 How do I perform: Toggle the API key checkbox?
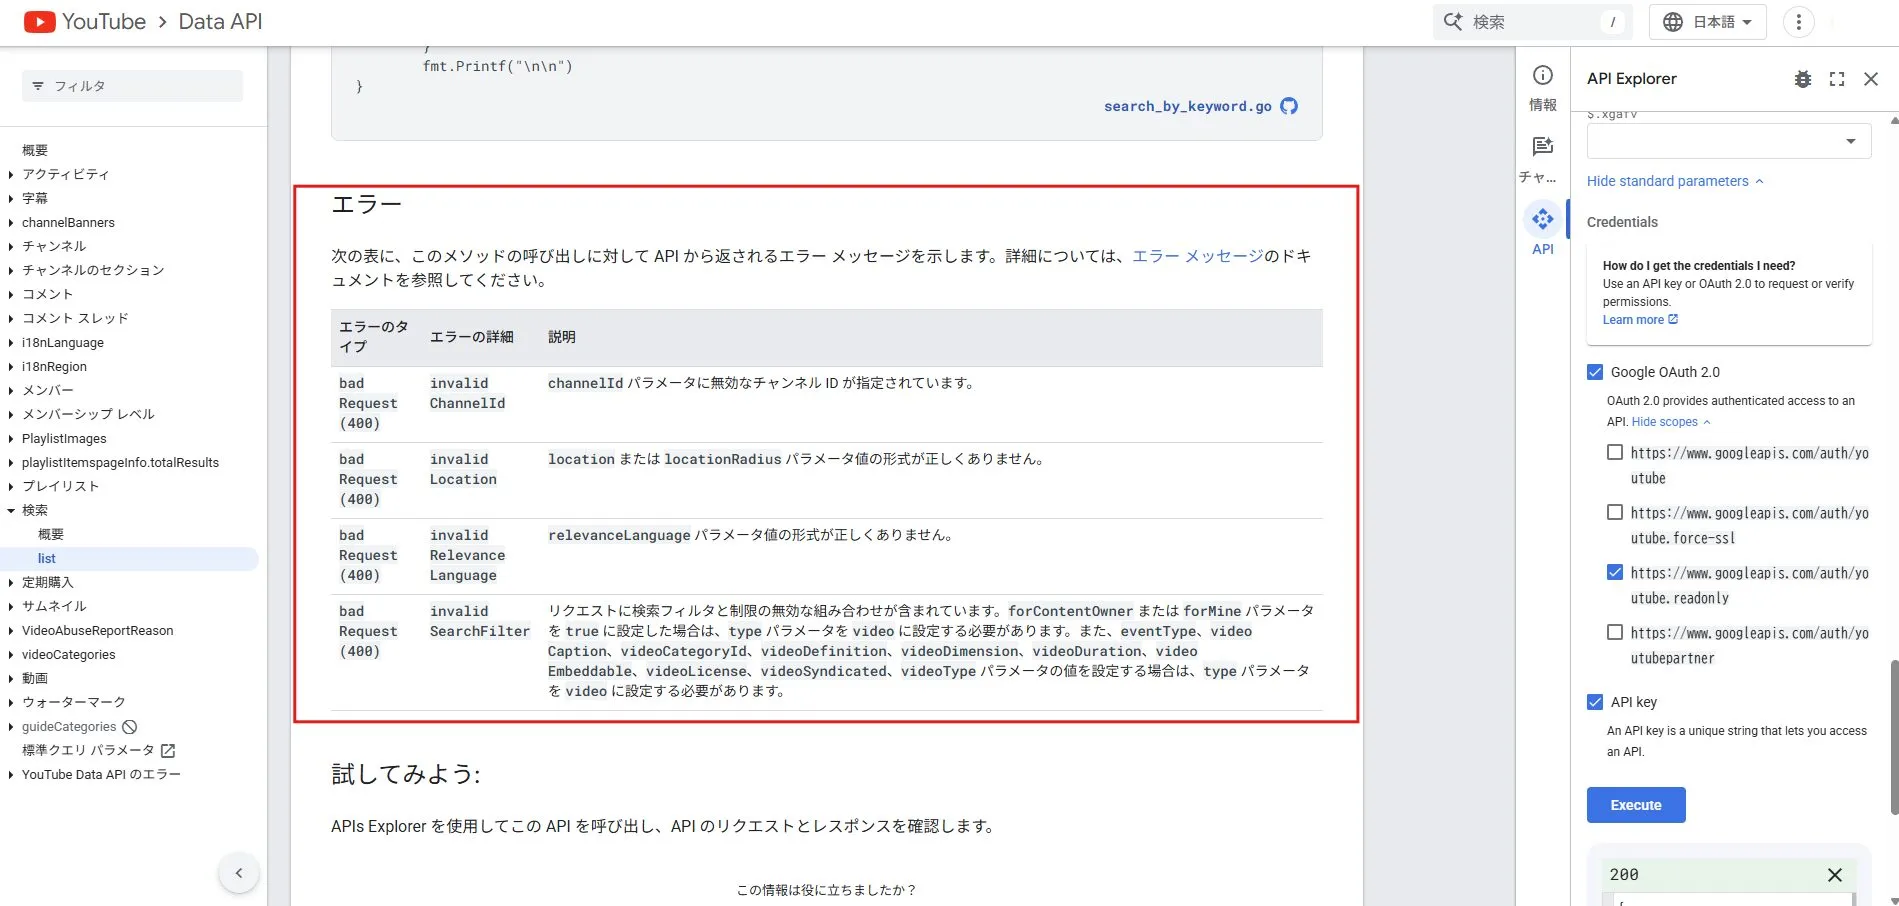point(1595,702)
